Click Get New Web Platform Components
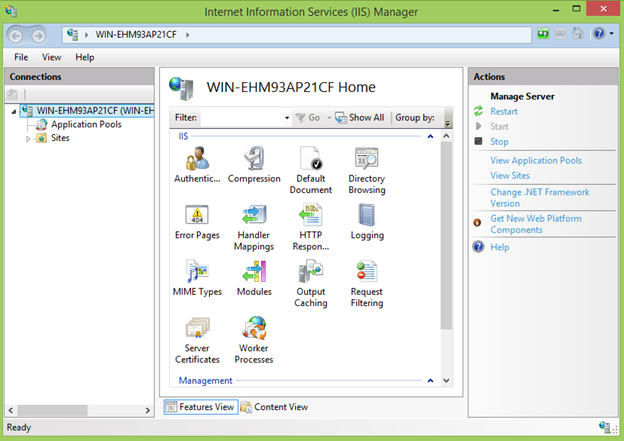Screen dimensions: 624x441 (x=536, y=224)
